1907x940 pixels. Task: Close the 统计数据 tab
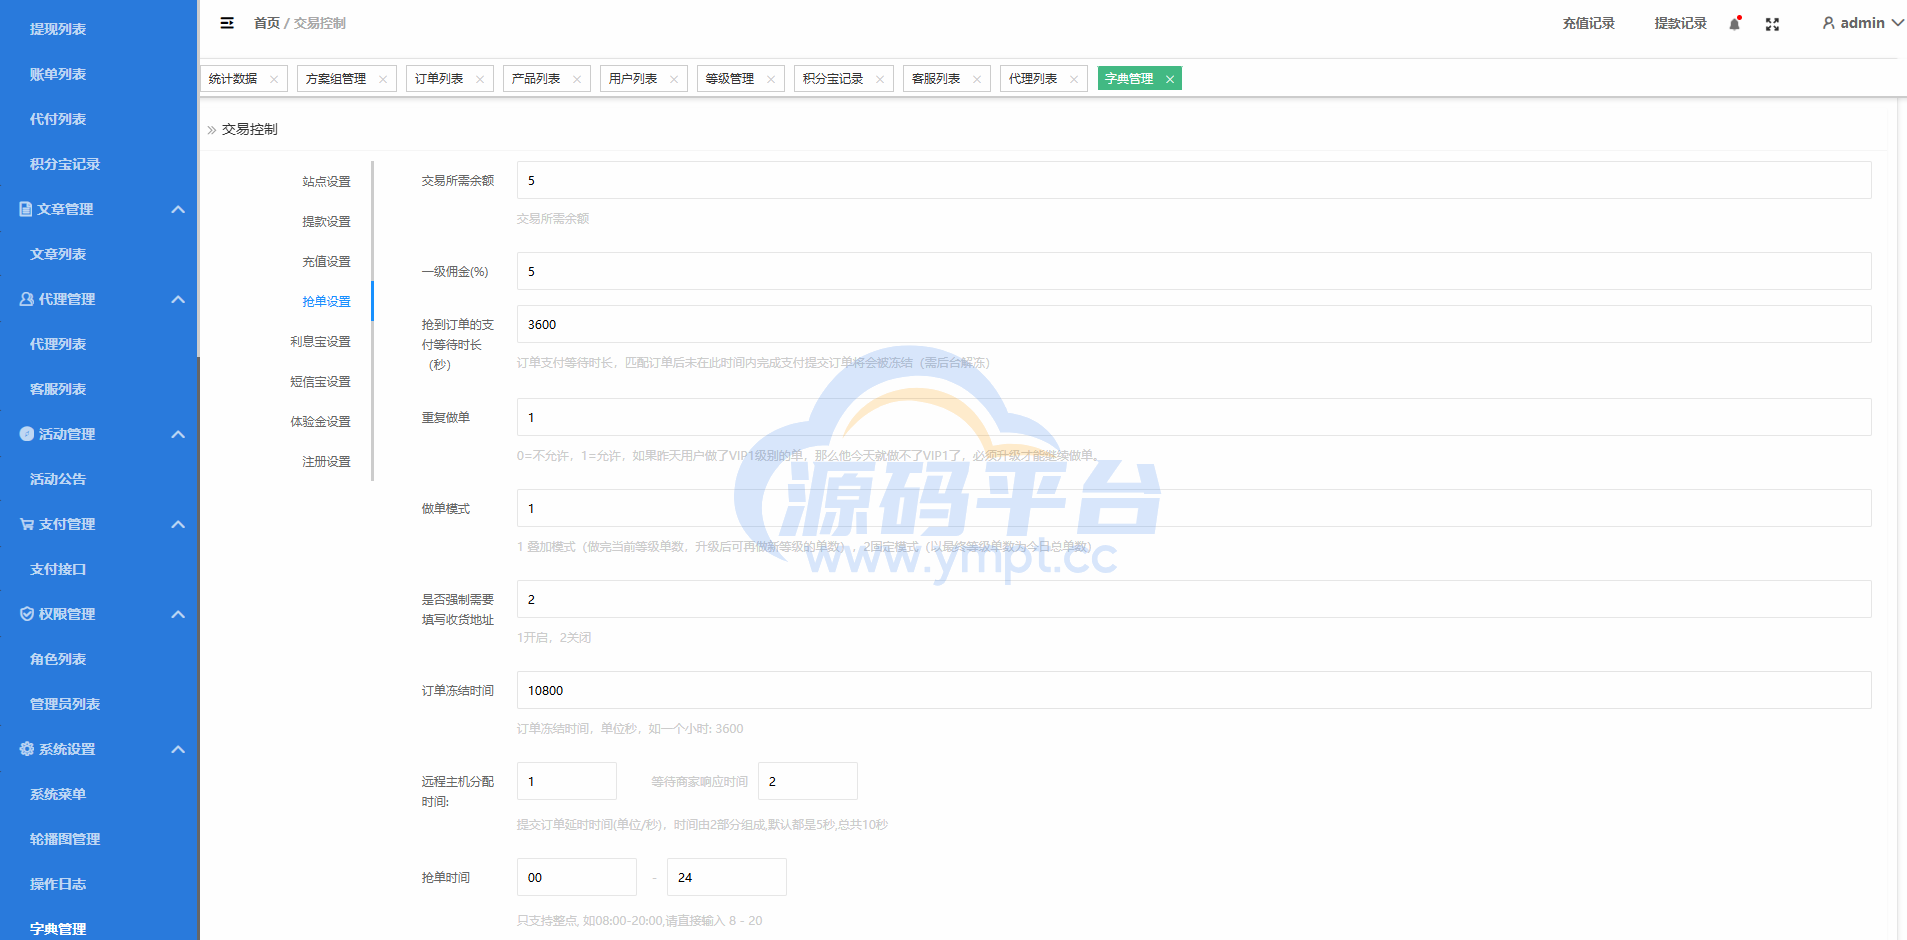click(274, 79)
